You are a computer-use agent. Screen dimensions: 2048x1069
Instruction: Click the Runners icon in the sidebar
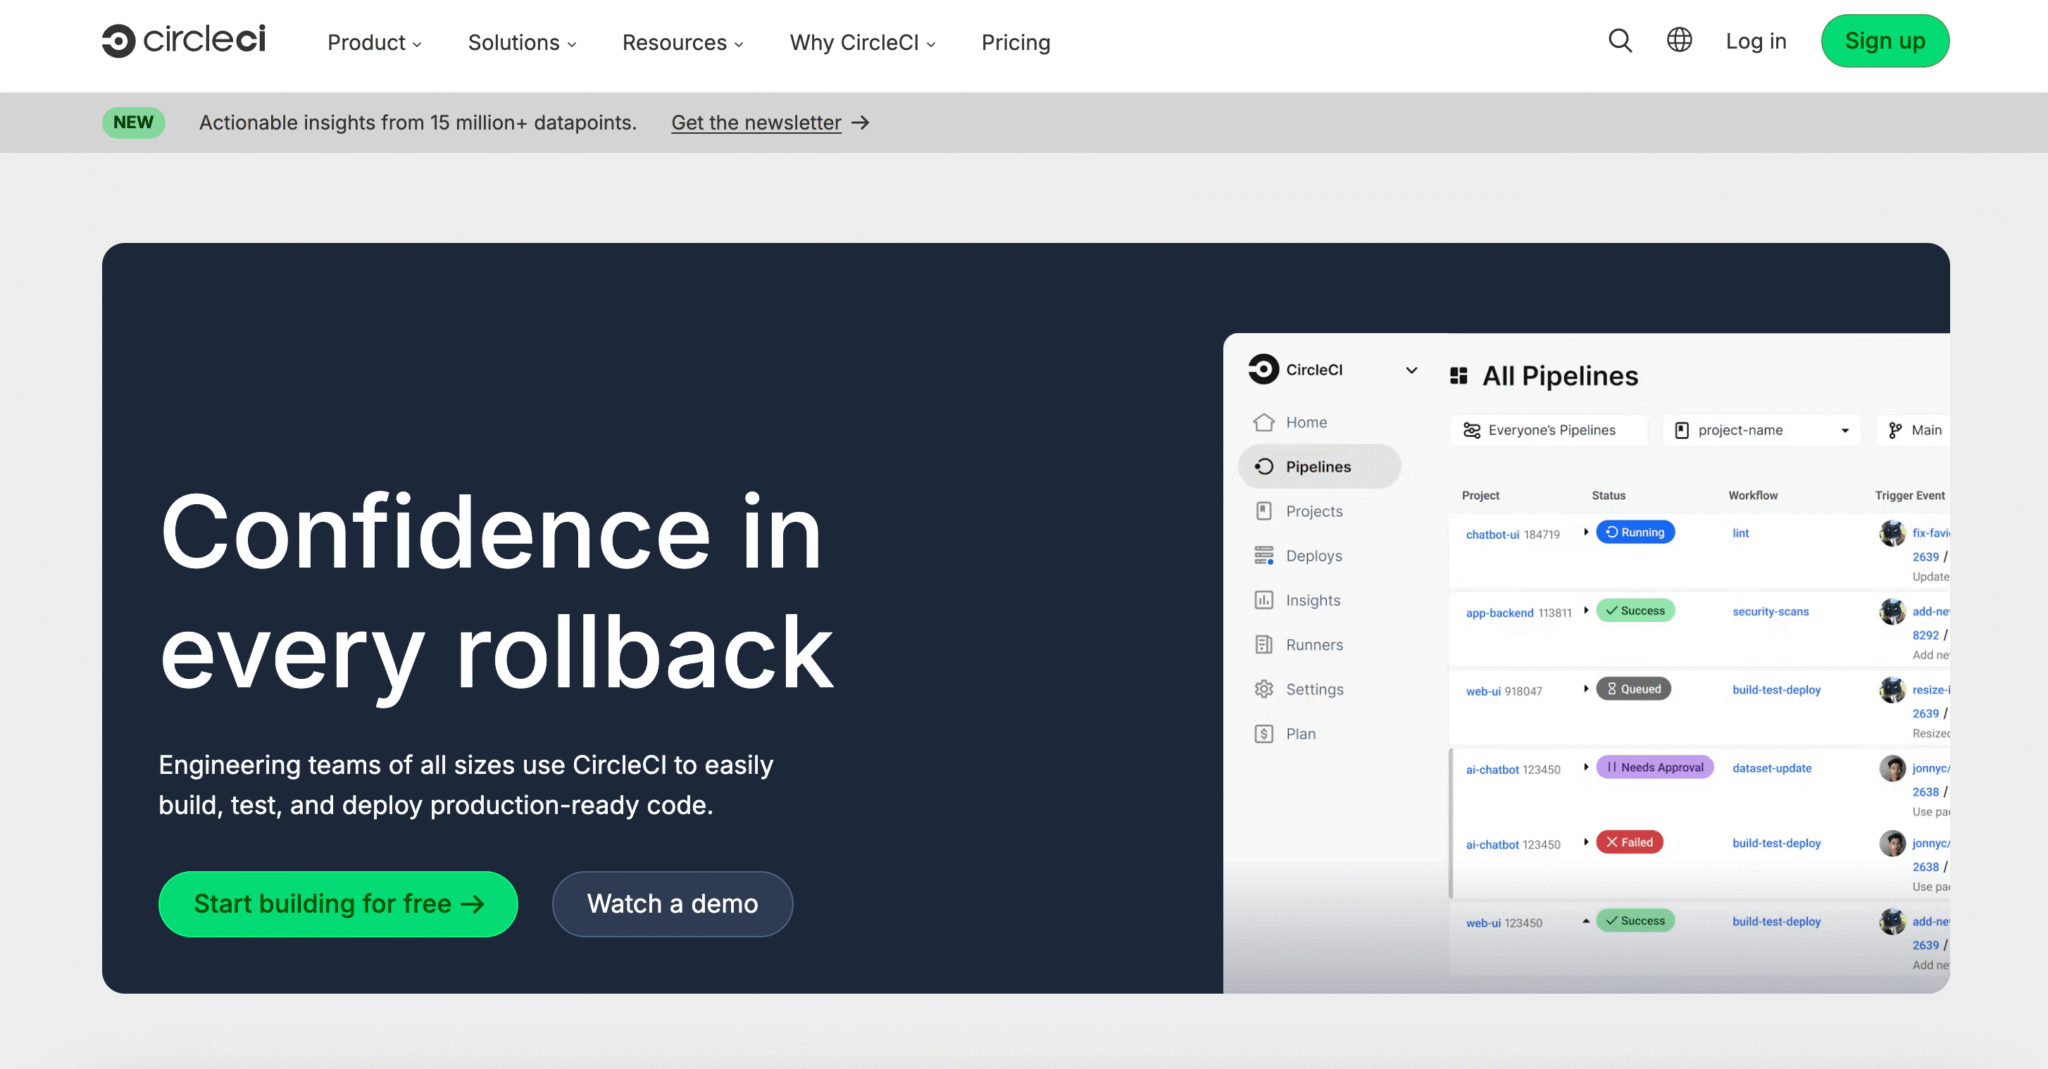(x=1264, y=645)
